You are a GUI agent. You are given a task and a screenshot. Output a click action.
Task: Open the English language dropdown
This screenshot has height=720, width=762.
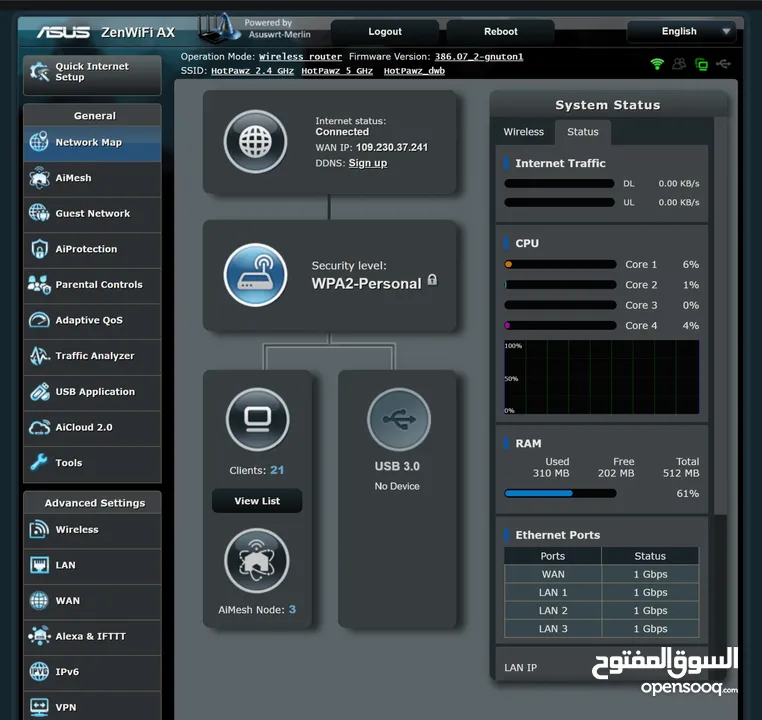(x=681, y=31)
